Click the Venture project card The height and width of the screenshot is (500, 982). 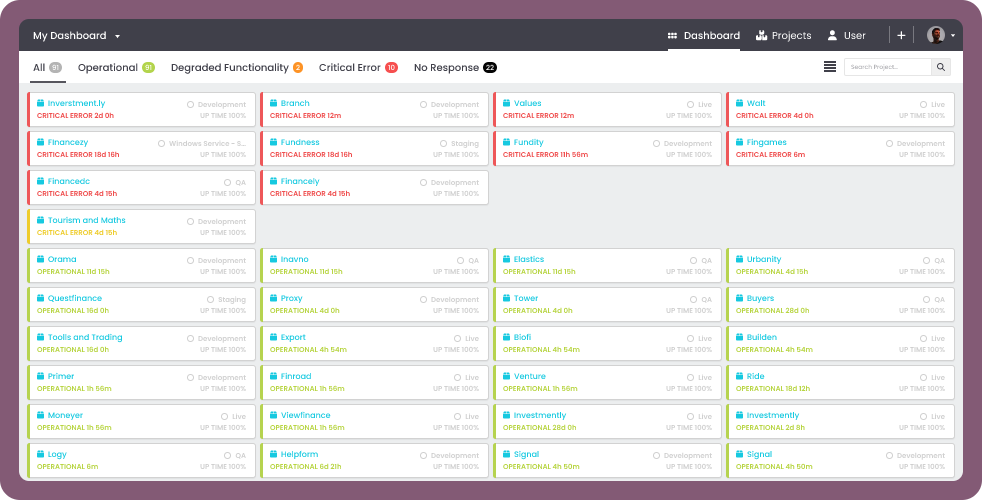(607, 382)
